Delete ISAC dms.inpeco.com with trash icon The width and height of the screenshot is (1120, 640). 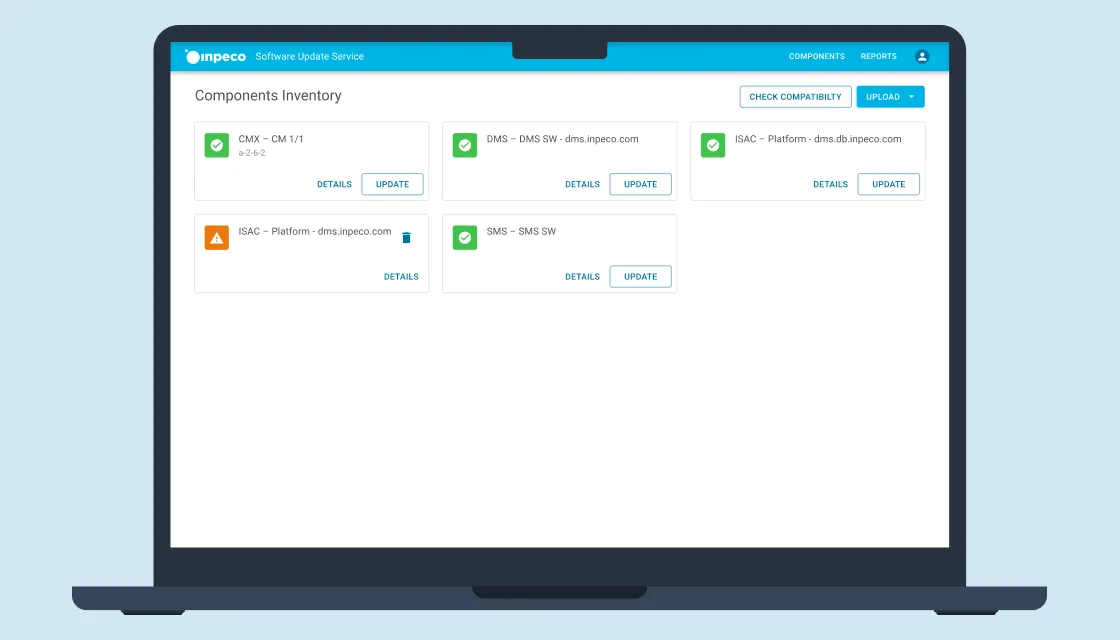[406, 238]
